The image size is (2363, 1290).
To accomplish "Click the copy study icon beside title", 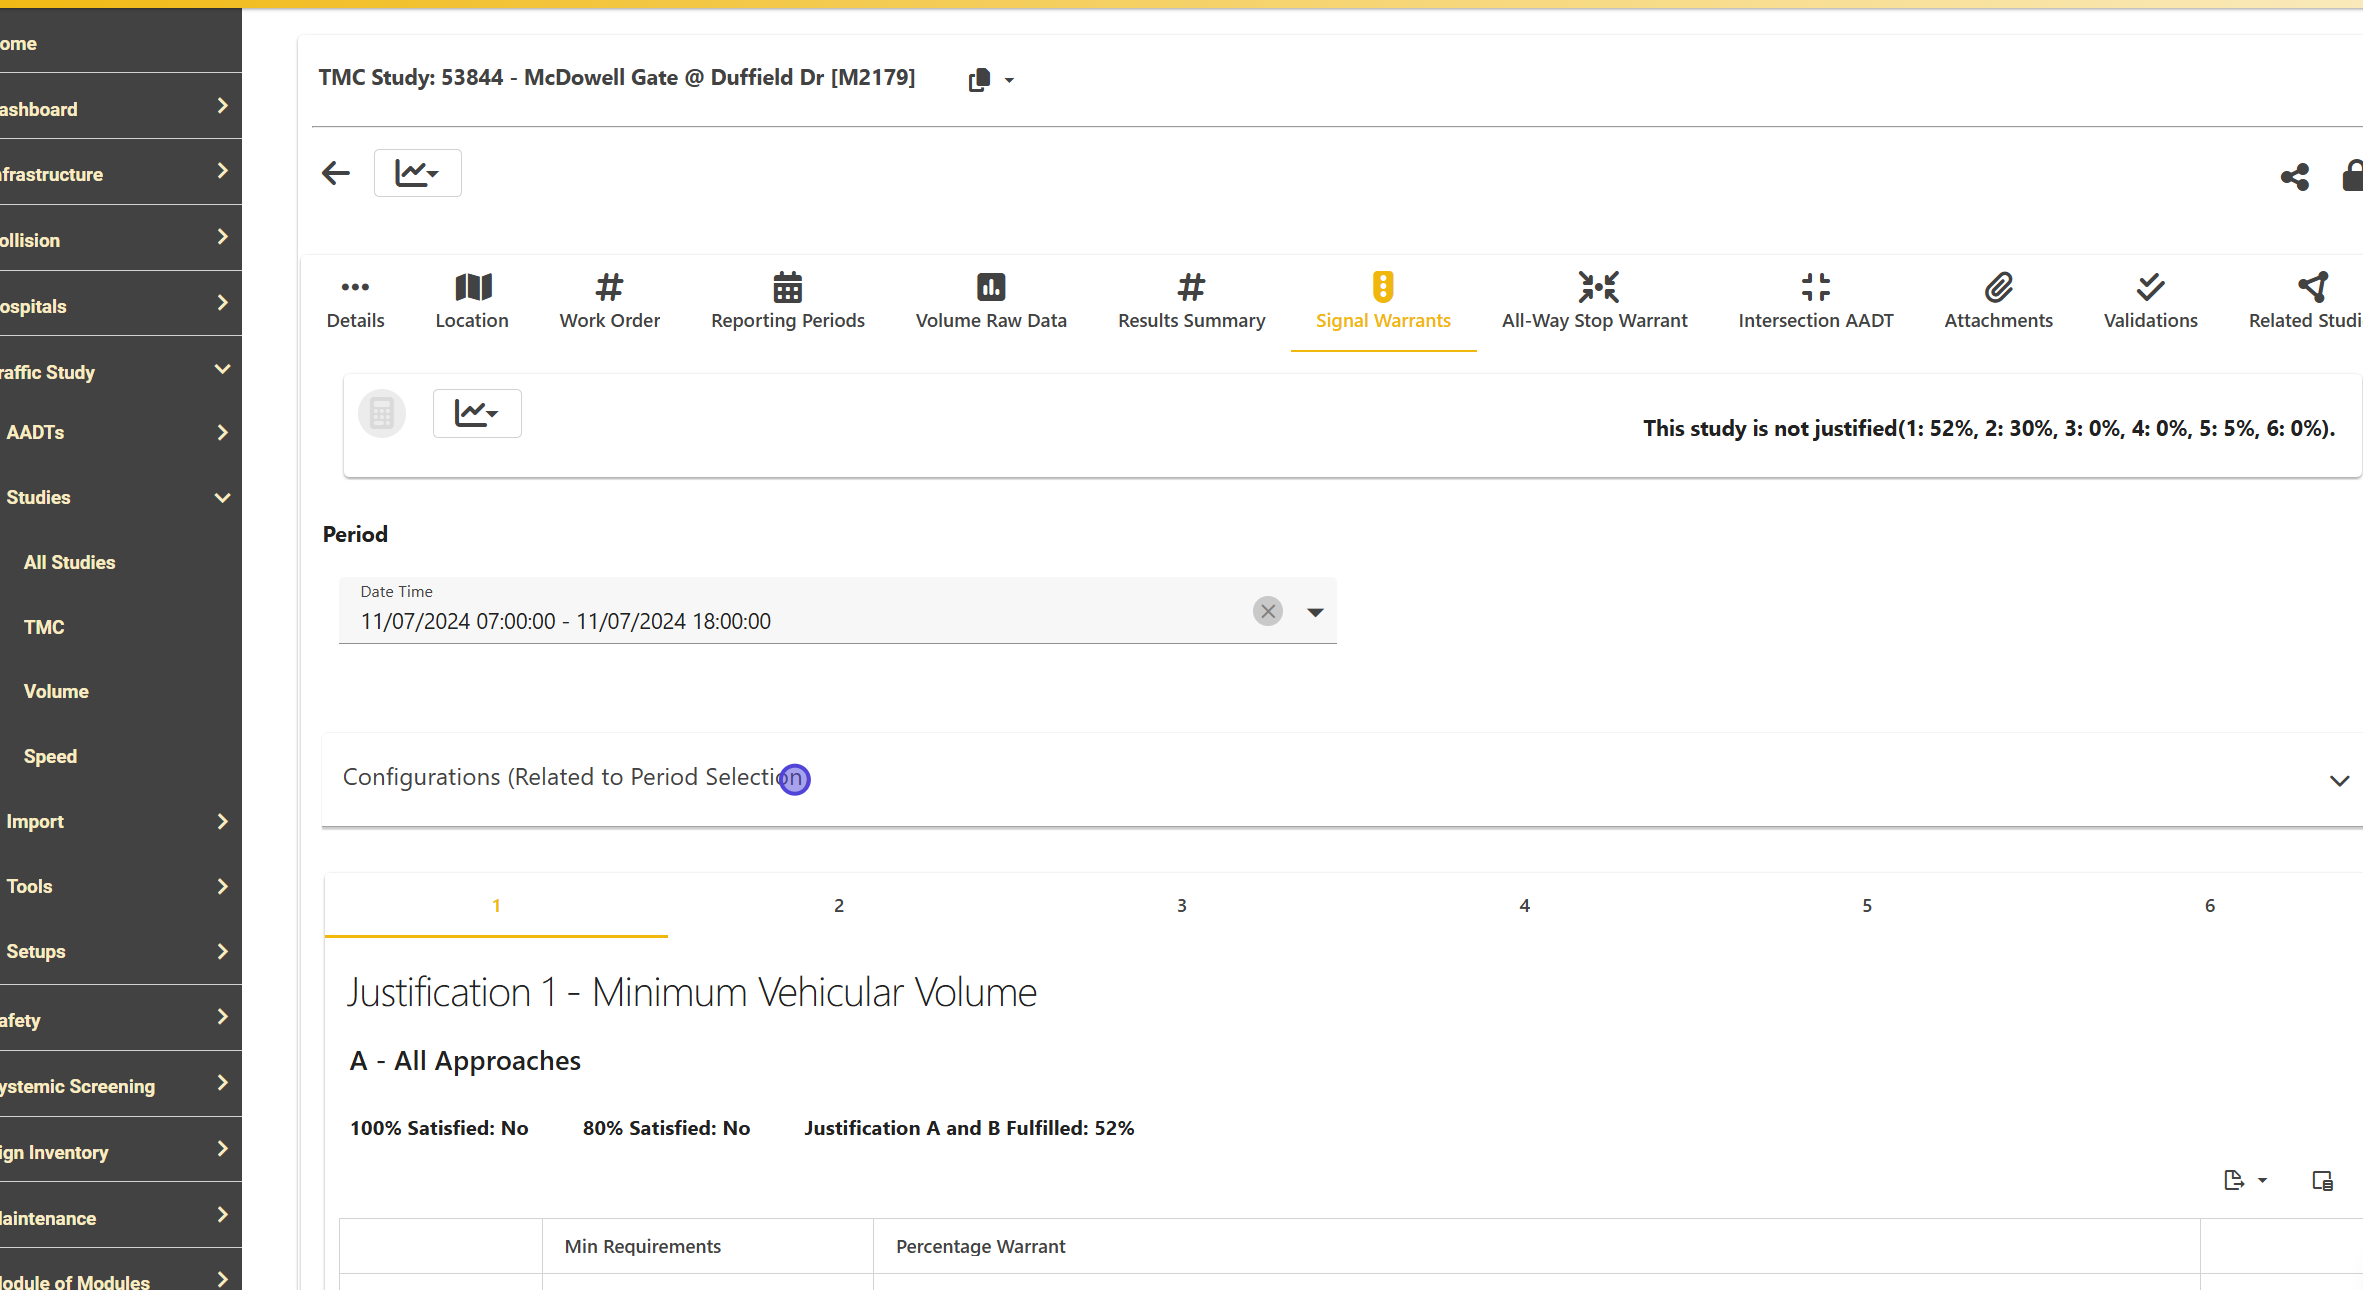I will pyautogui.click(x=979, y=80).
